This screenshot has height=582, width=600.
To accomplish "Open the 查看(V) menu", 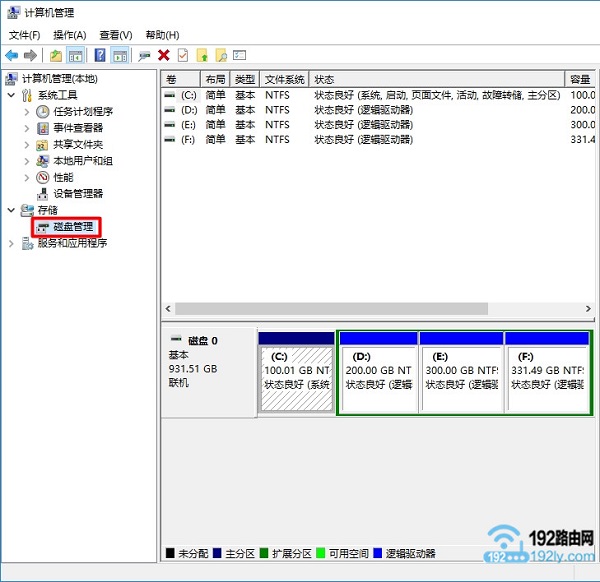I will pos(115,35).
